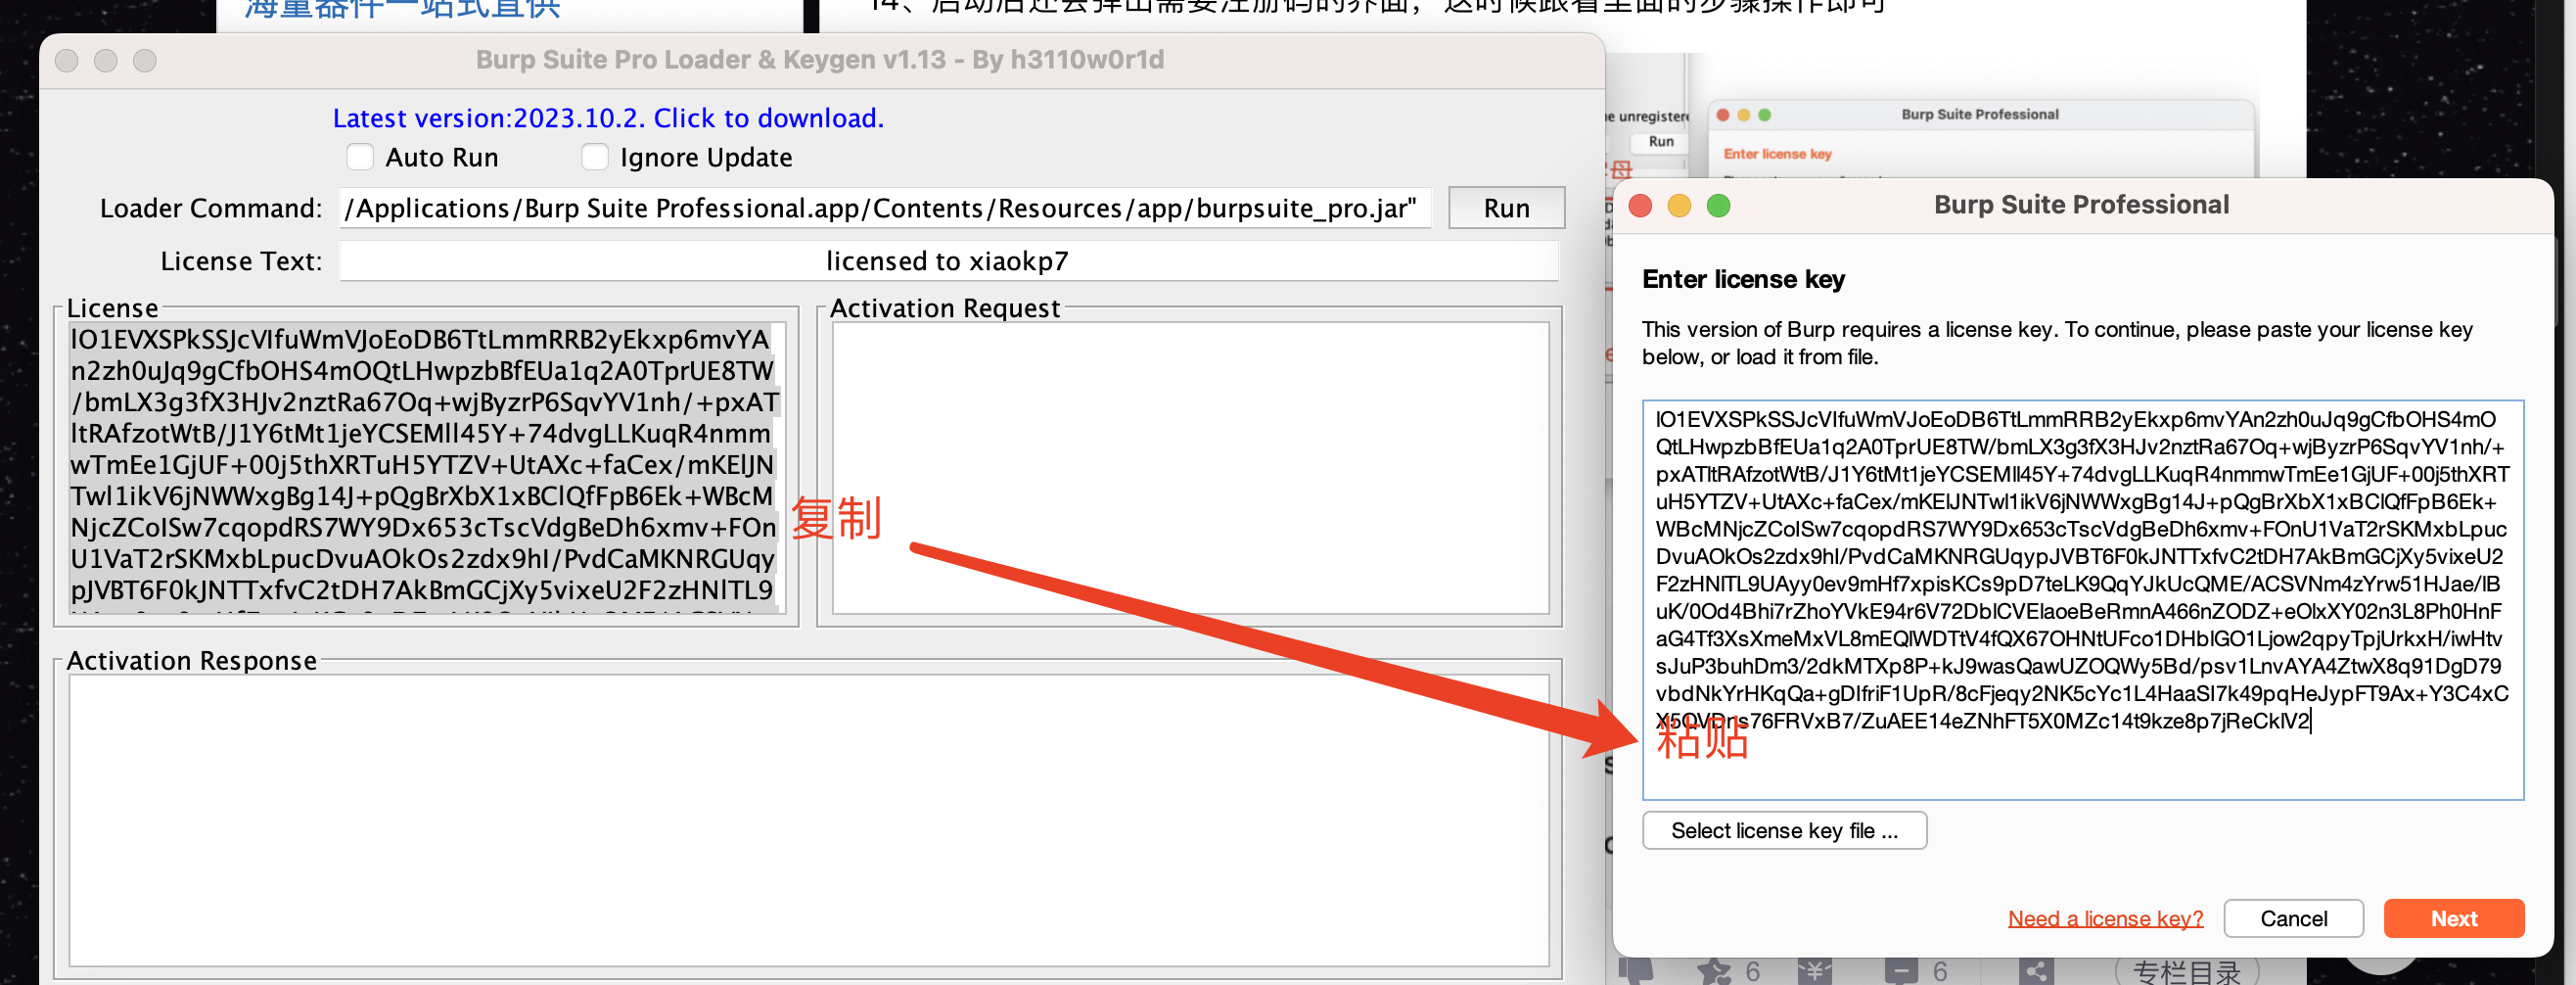Star the article using the collect icon
This screenshot has height=985, width=2576.
click(x=1712, y=969)
